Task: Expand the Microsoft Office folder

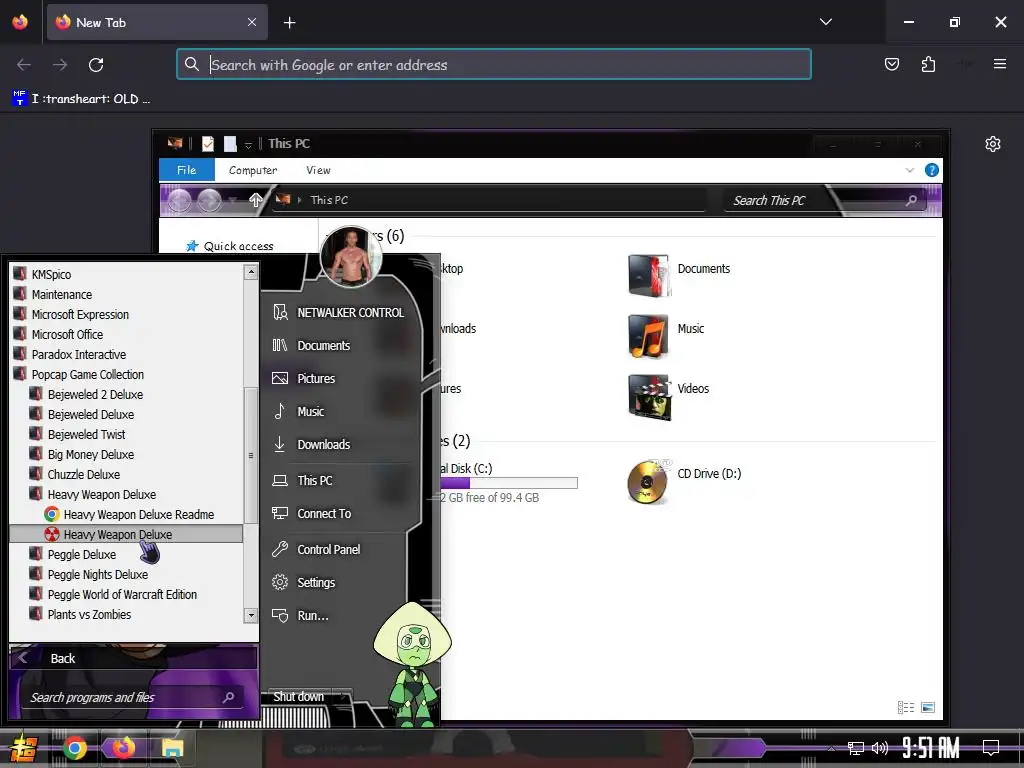Action: tap(58, 334)
